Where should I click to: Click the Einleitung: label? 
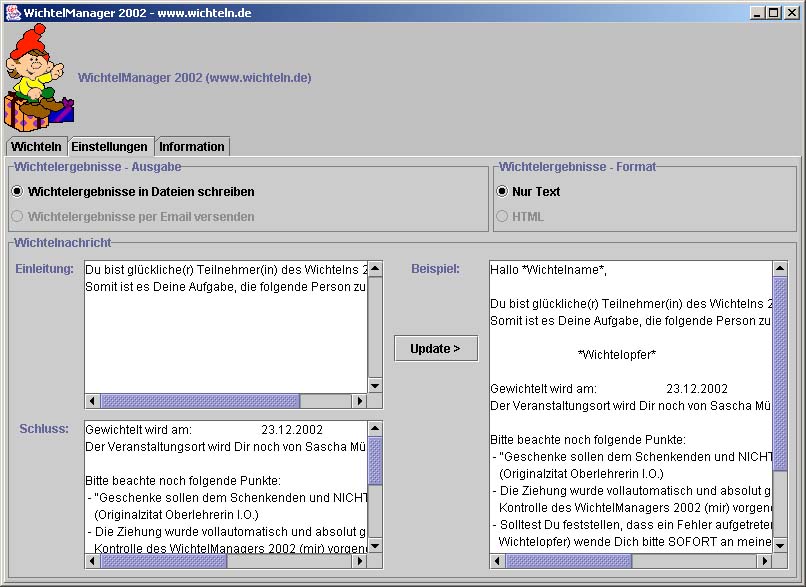click(x=45, y=269)
